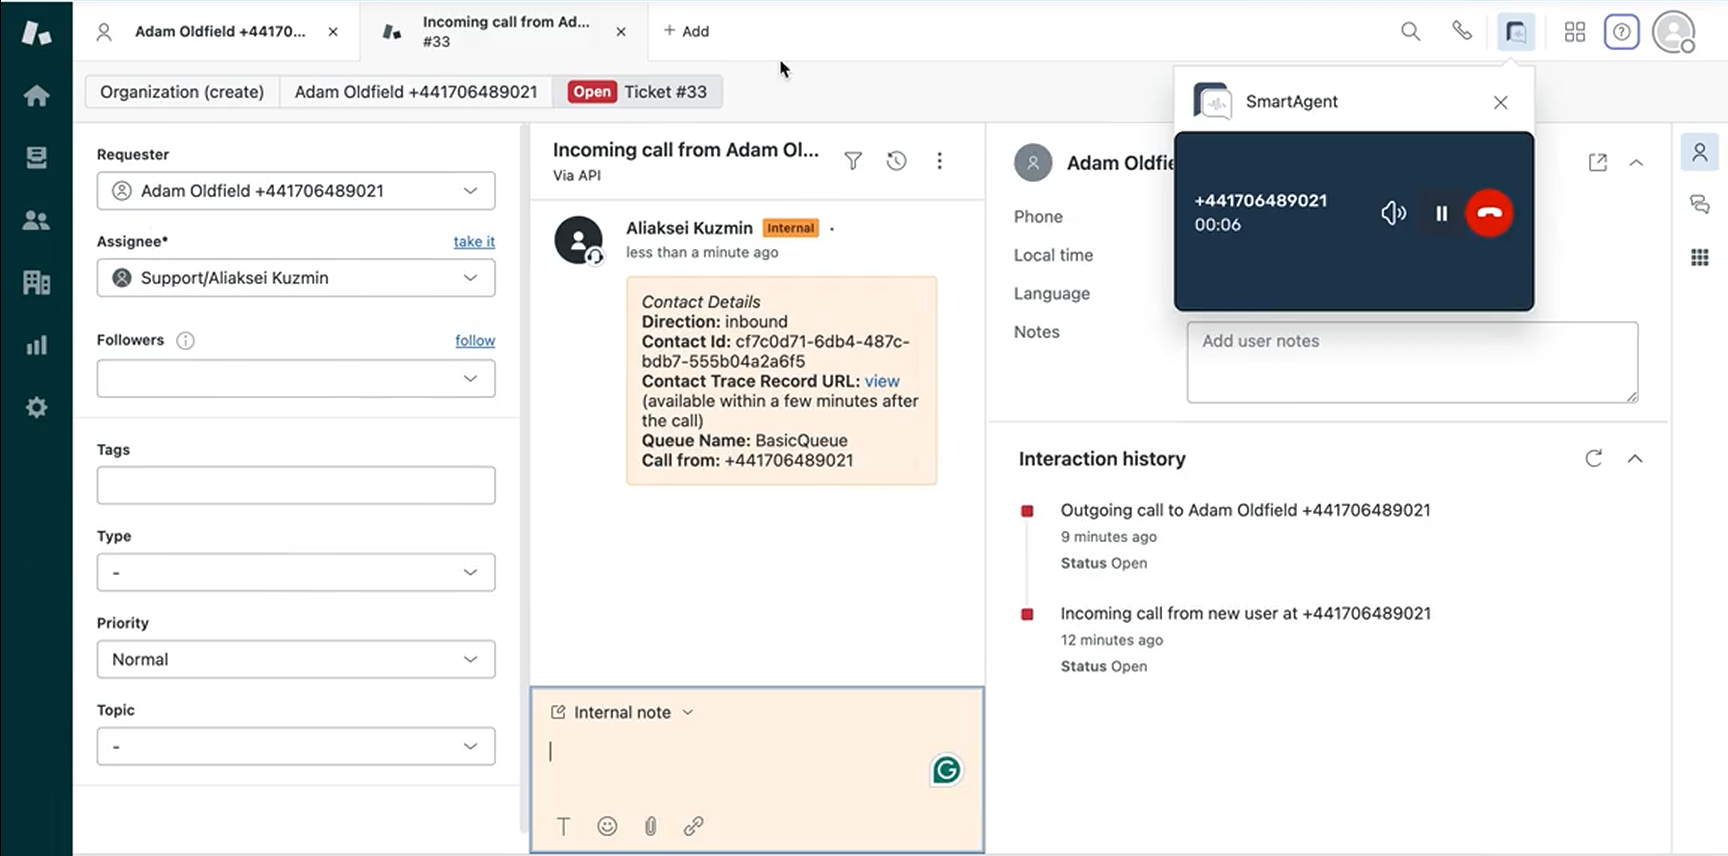
Task: Open the conversation filter icon
Action: pyautogui.click(x=853, y=161)
